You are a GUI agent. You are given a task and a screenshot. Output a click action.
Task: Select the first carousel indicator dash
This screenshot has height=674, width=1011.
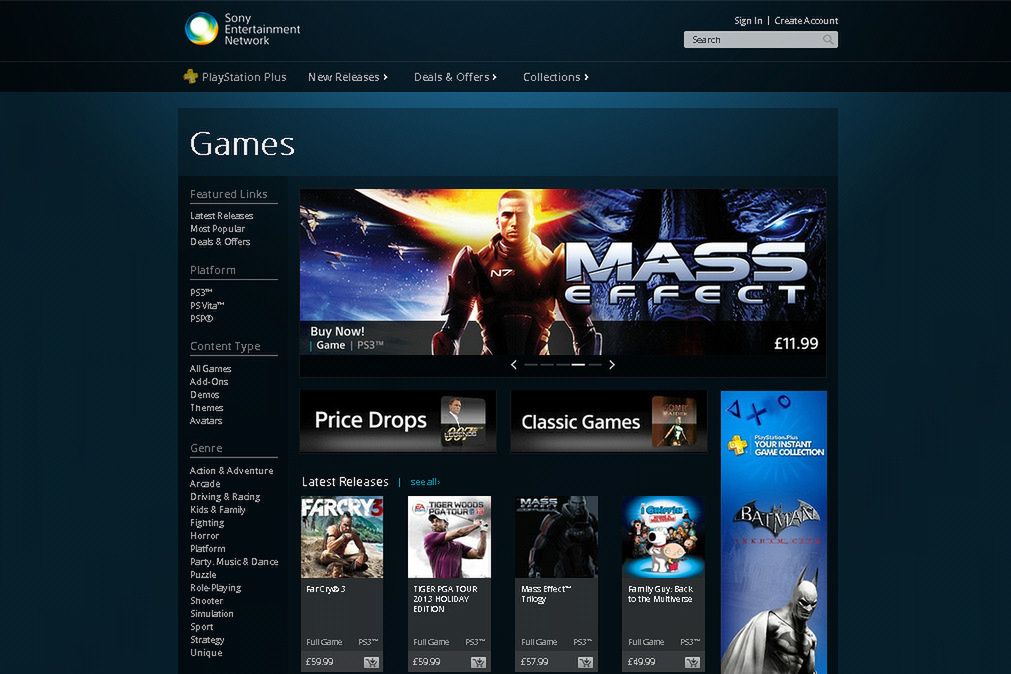531,364
